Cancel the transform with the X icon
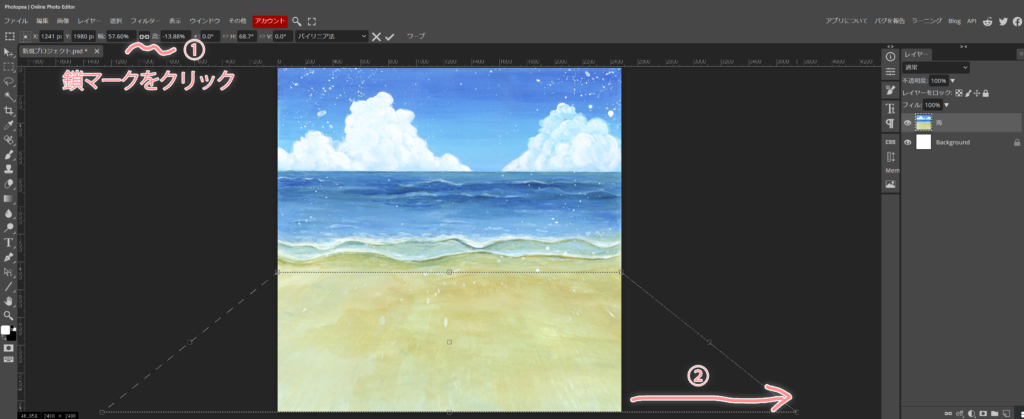The height and width of the screenshot is (419, 1024). 376,36
